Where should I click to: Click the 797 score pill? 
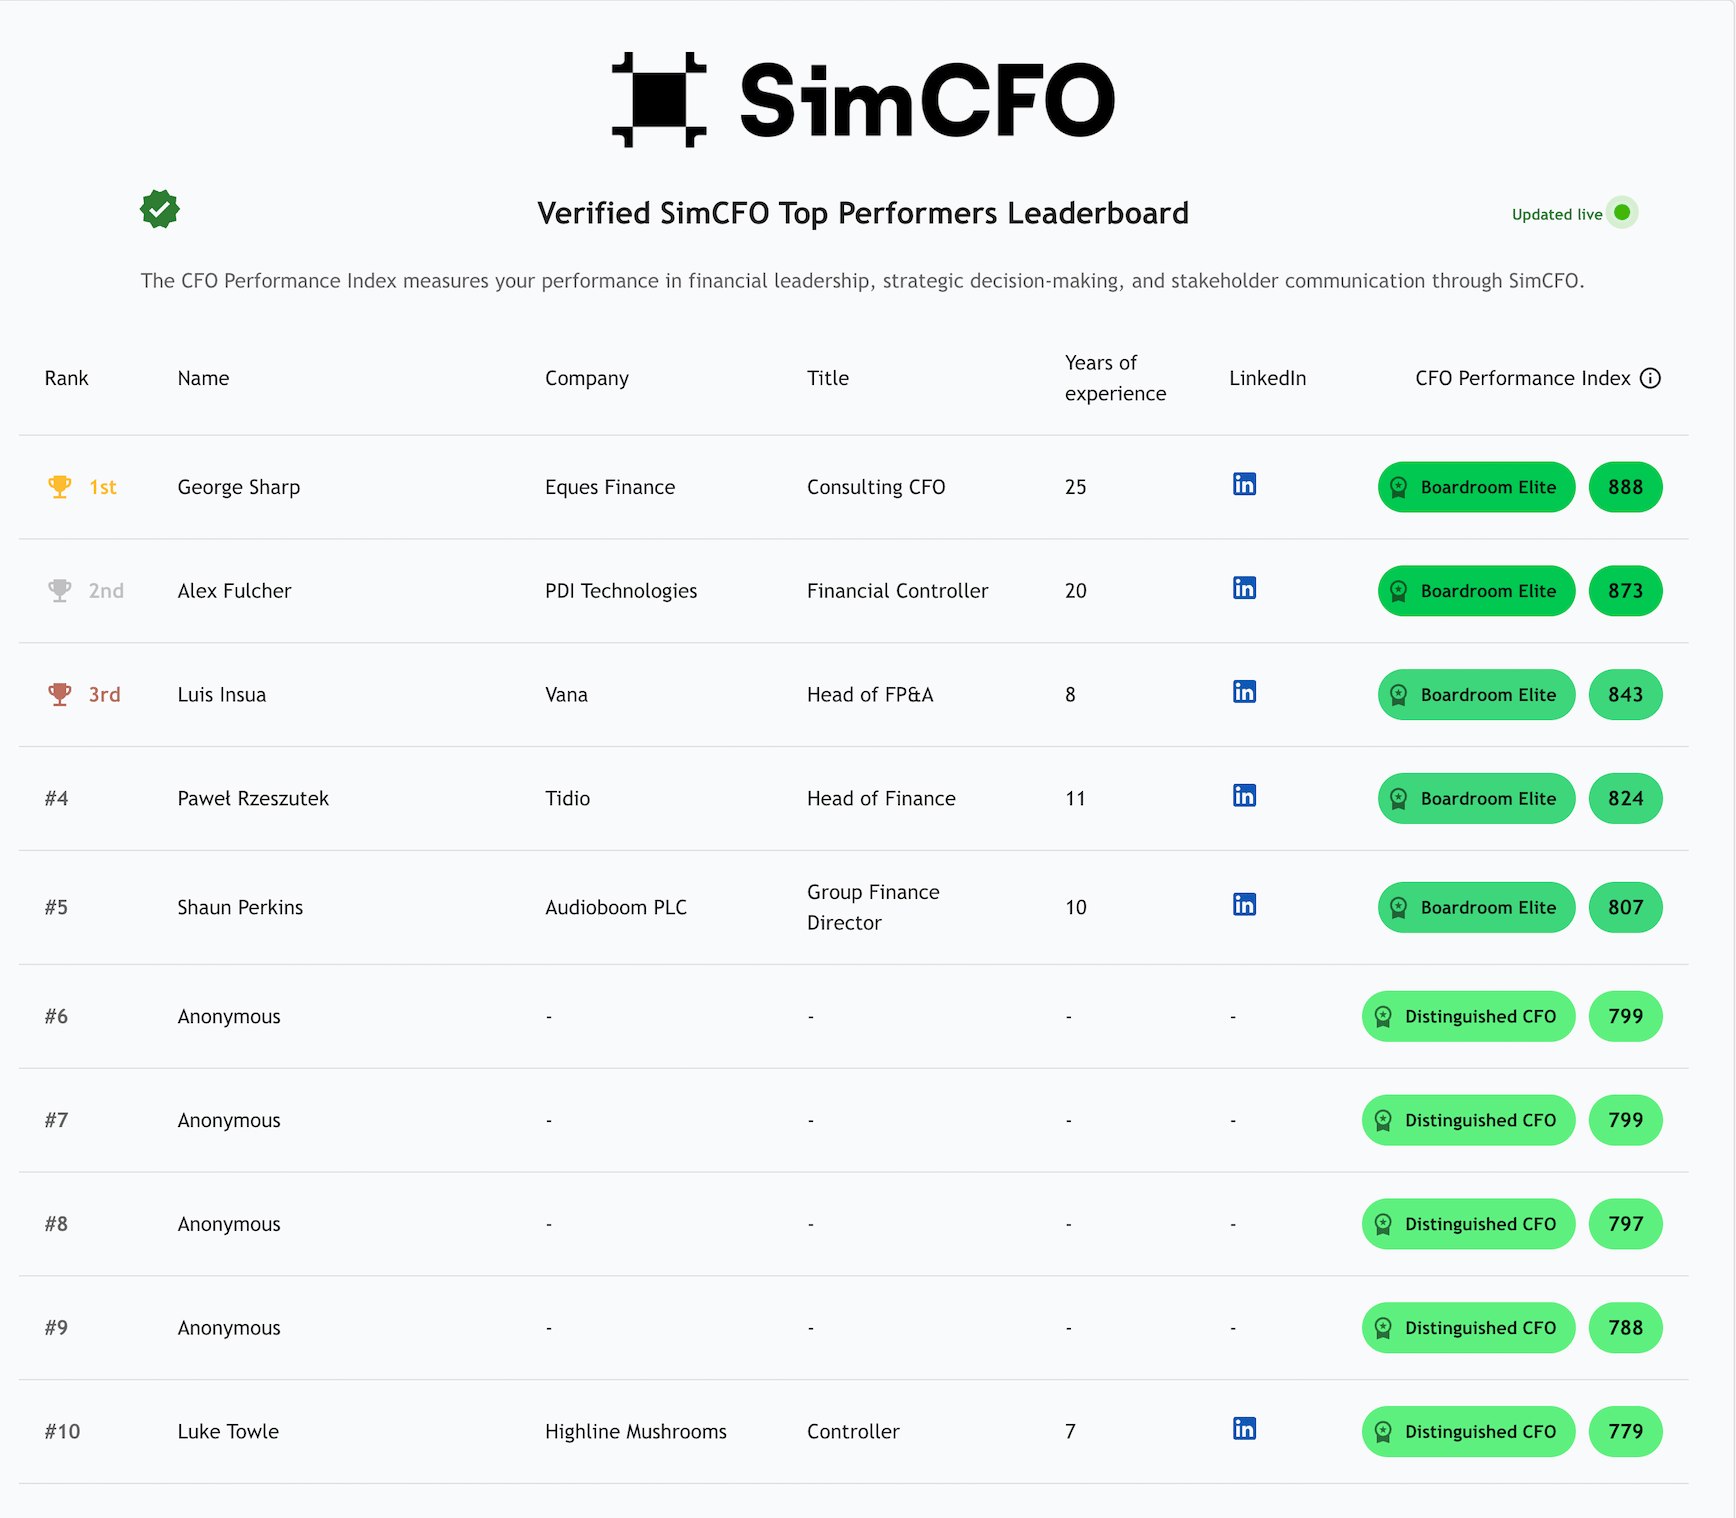pyautogui.click(x=1626, y=1225)
